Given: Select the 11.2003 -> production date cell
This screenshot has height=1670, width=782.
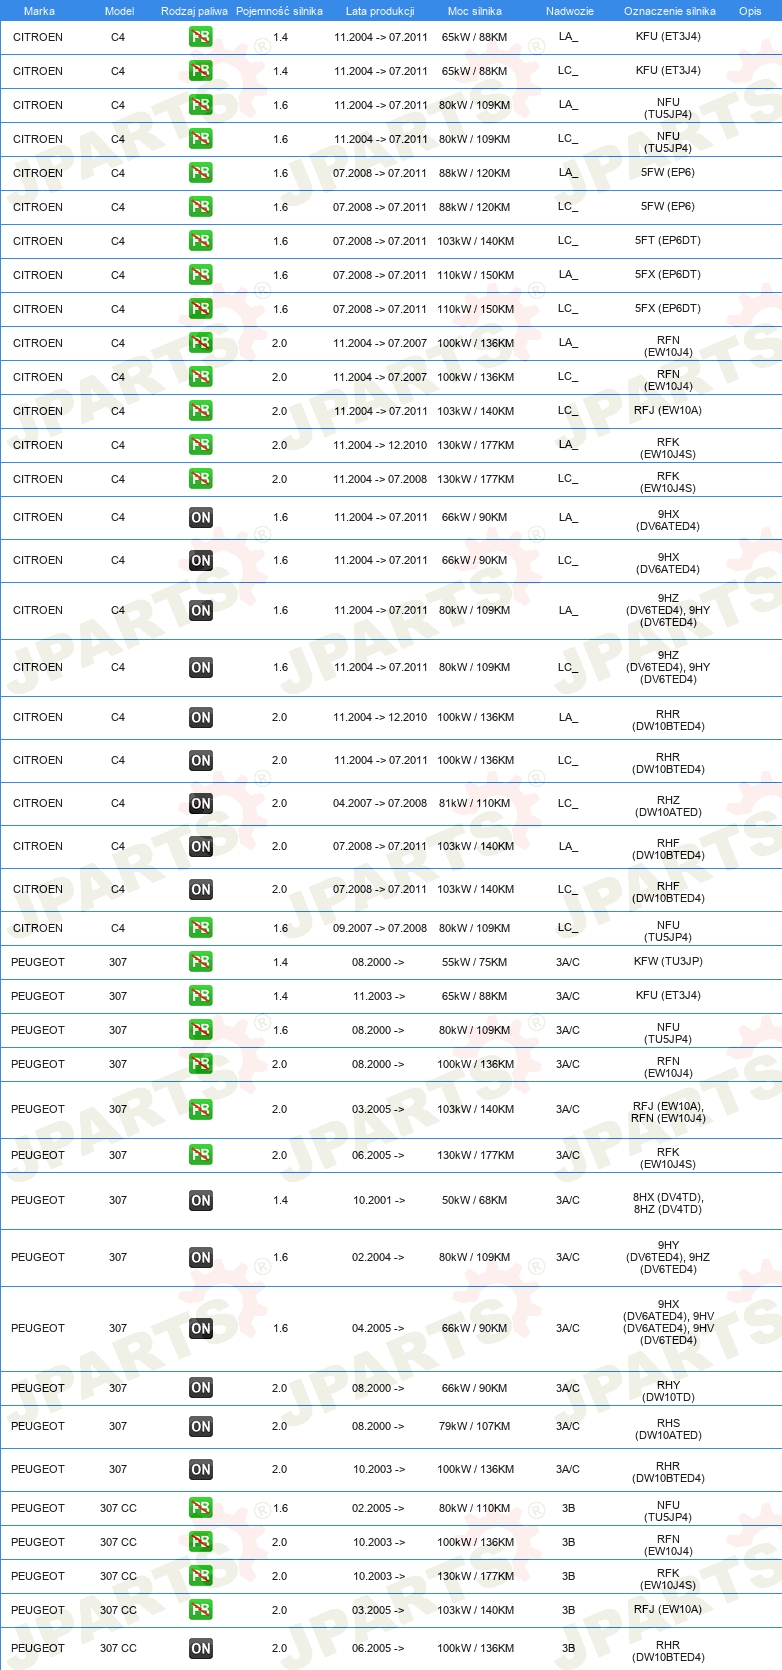Looking at the screenshot, I should (x=379, y=996).
